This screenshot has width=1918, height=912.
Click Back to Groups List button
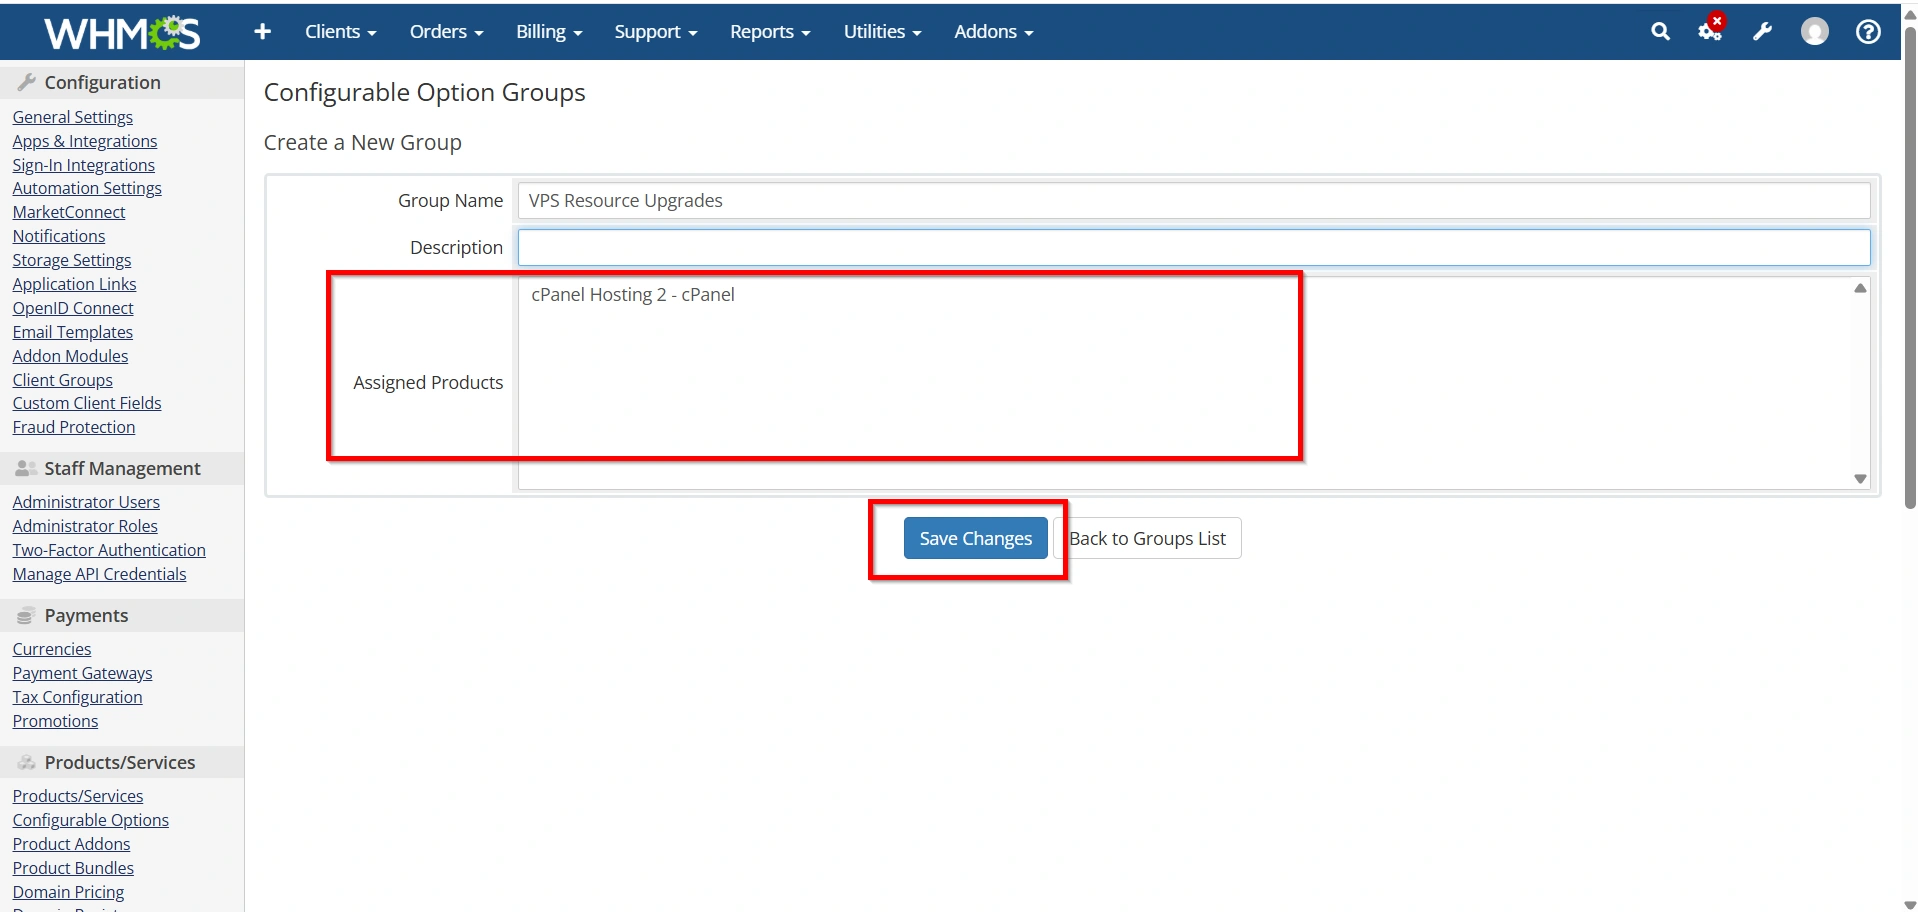1147,538
